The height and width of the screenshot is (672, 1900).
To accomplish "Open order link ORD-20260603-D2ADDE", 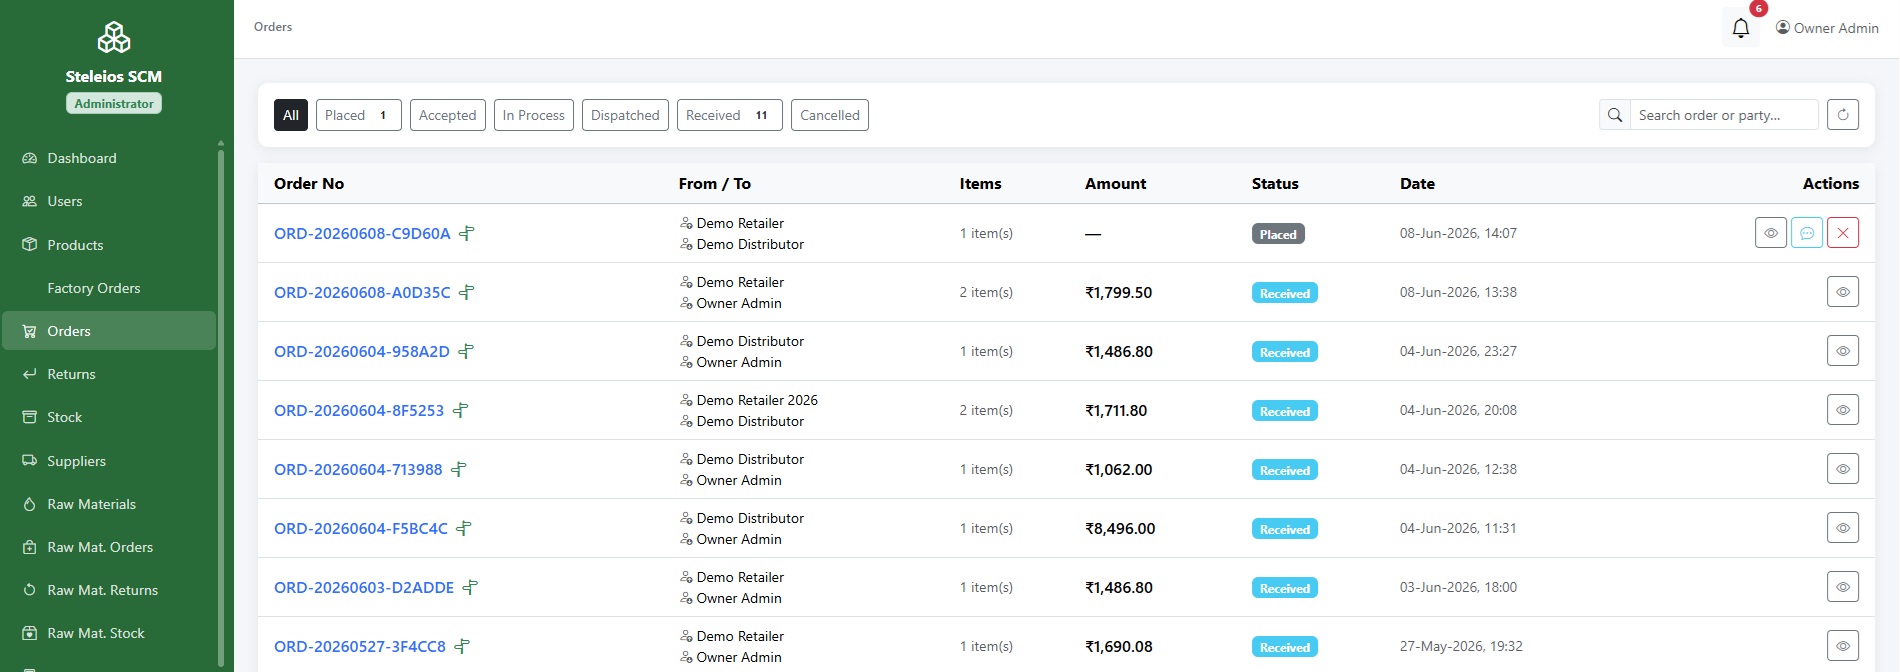I will pos(364,587).
